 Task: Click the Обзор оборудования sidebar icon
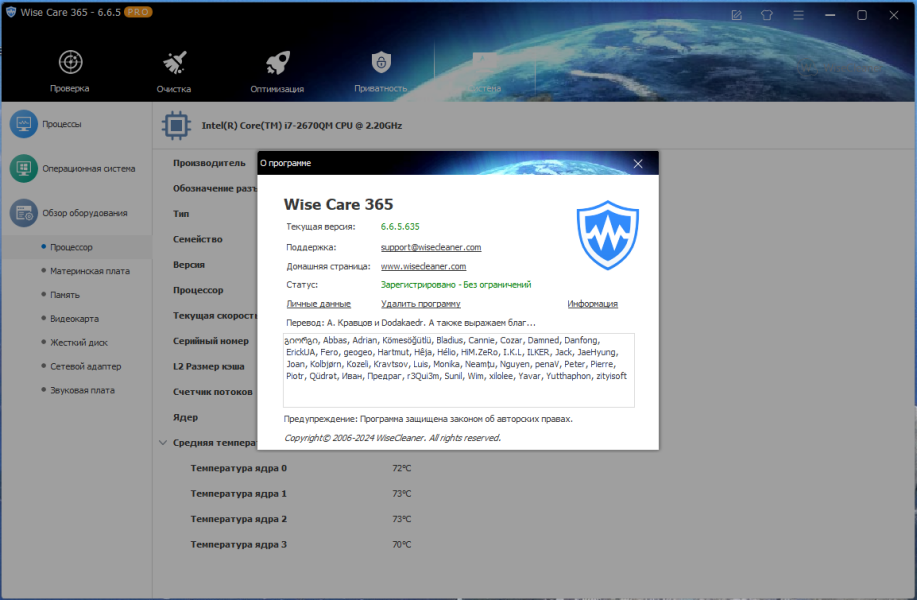pos(23,213)
